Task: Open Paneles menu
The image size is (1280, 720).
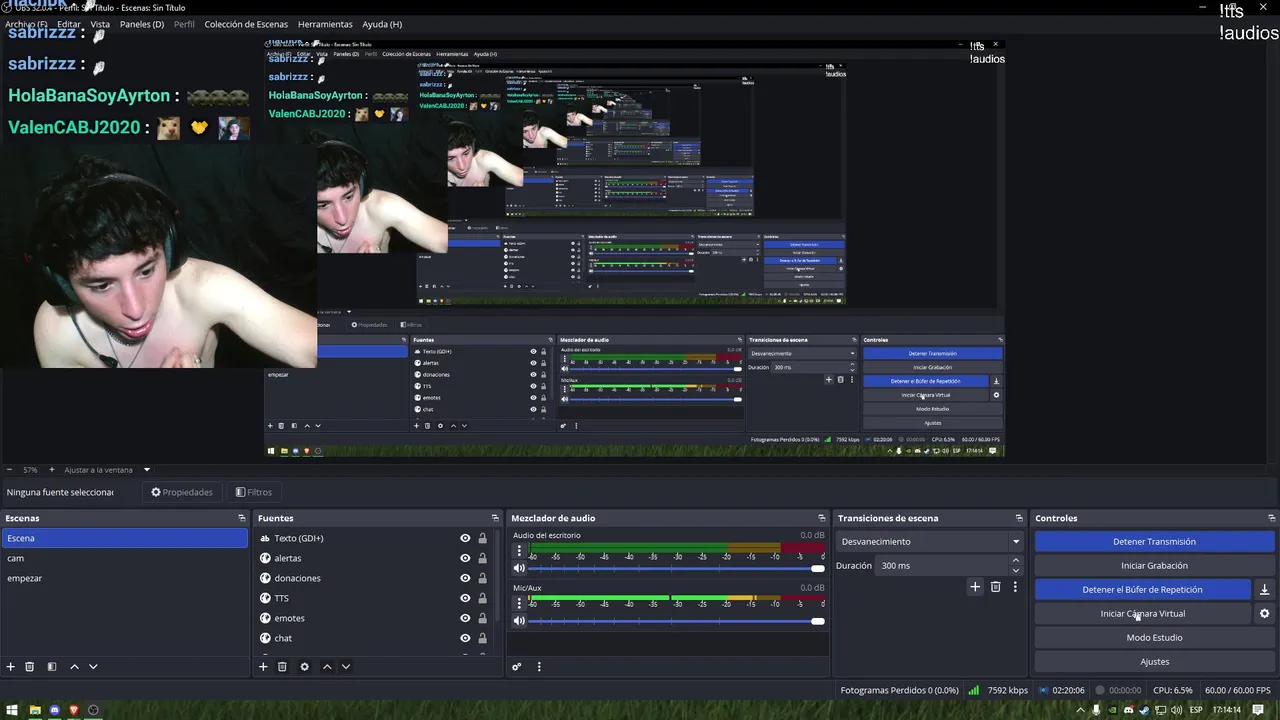Action: tap(142, 24)
